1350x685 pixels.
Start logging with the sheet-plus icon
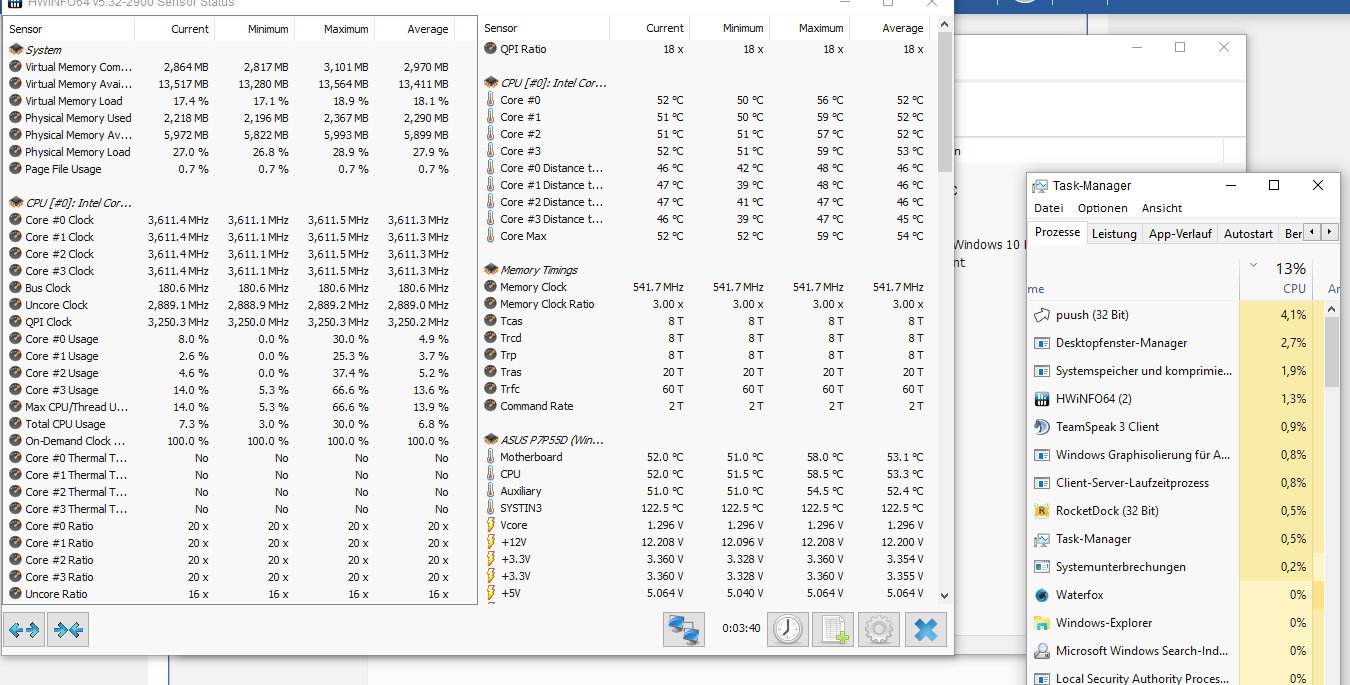tap(833, 630)
